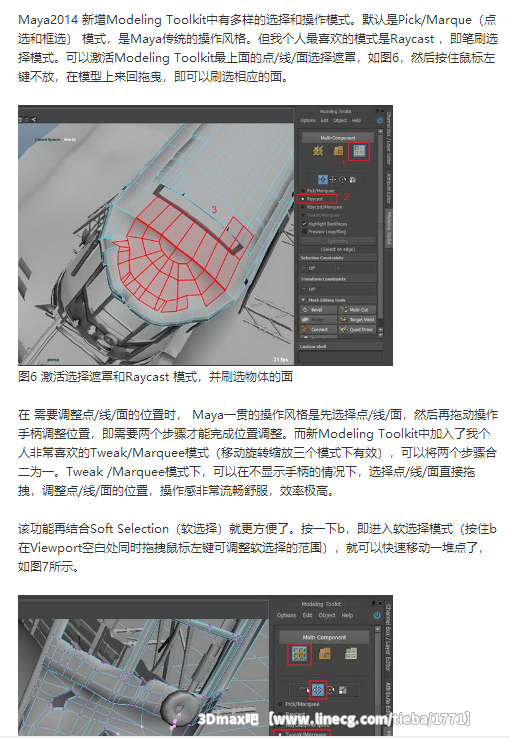The height and width of the screenshot is (738, 510).
Task: Open Options menu in lower toolkit screenshot
Action: coord(287,615)
